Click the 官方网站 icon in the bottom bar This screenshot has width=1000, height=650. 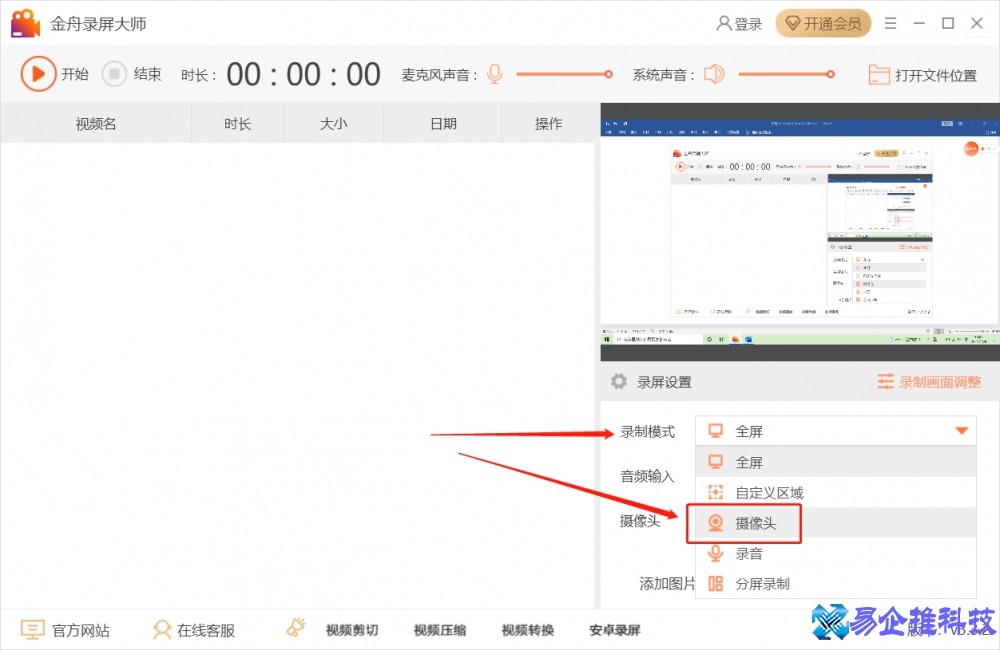coord(33,630)
